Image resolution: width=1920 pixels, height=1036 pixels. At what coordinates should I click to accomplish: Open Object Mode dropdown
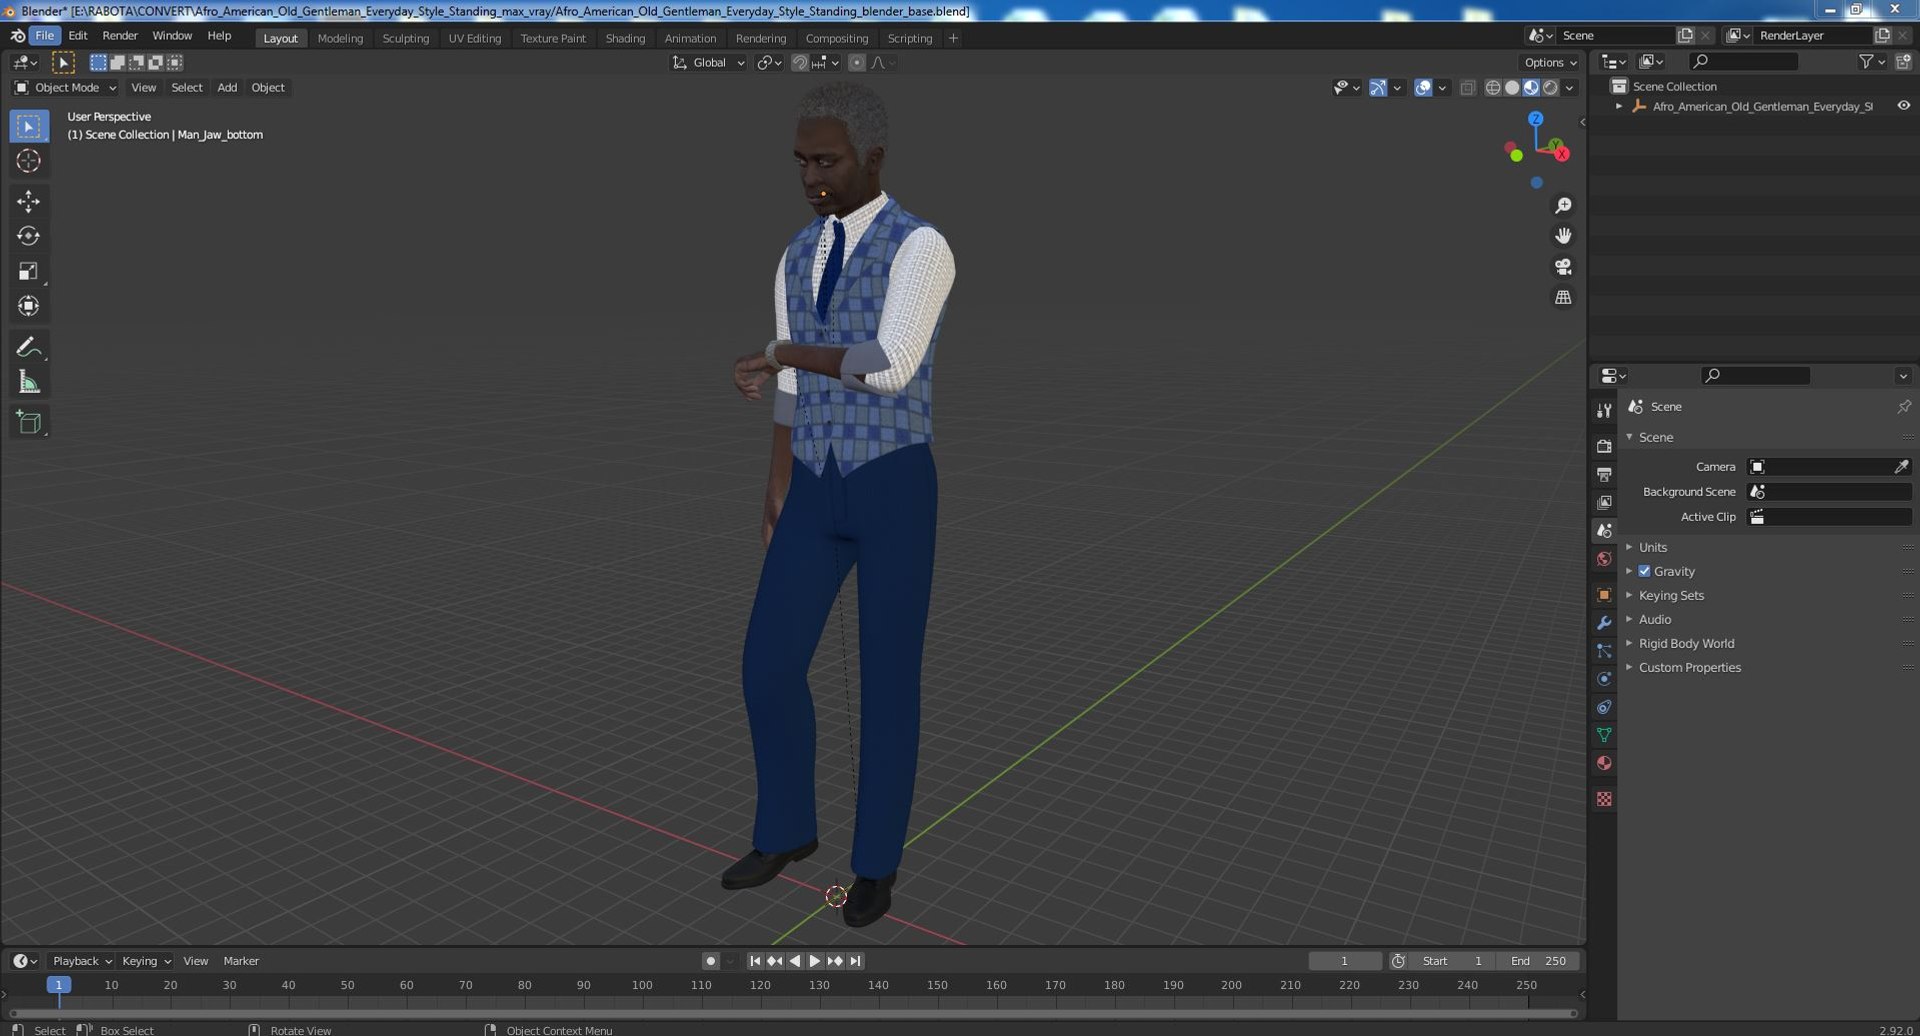65,88
